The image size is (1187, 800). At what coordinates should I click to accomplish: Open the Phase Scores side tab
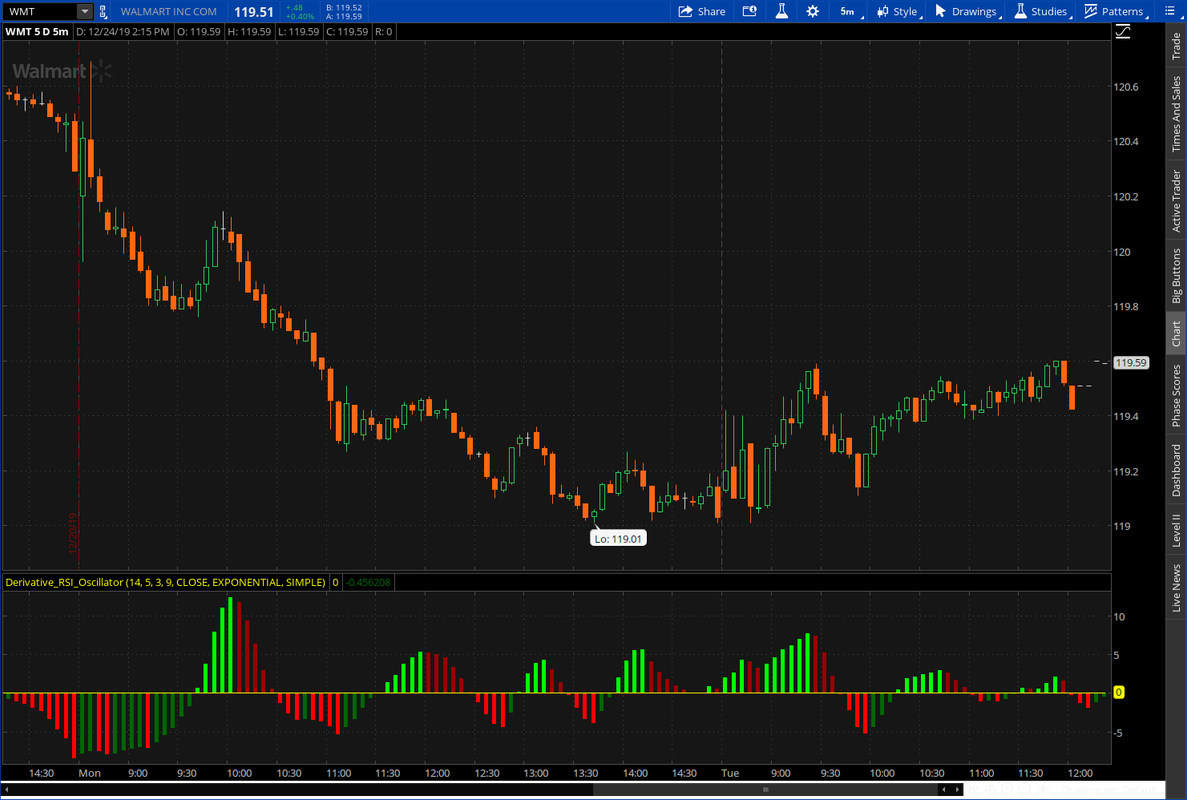(1176, 395)
